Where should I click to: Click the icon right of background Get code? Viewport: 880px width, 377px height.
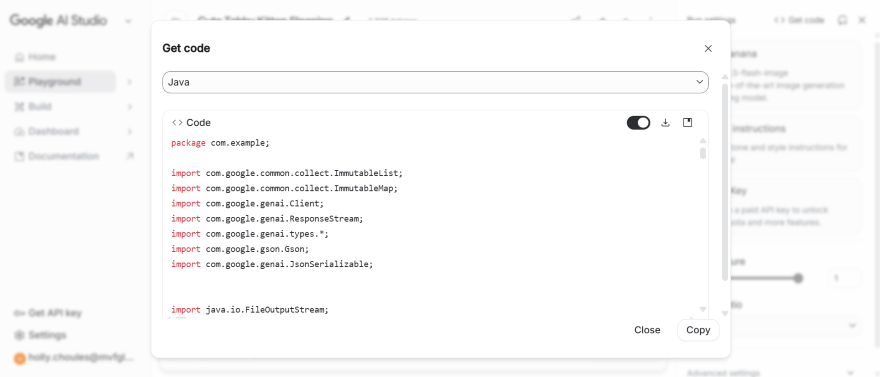[842, 20]
